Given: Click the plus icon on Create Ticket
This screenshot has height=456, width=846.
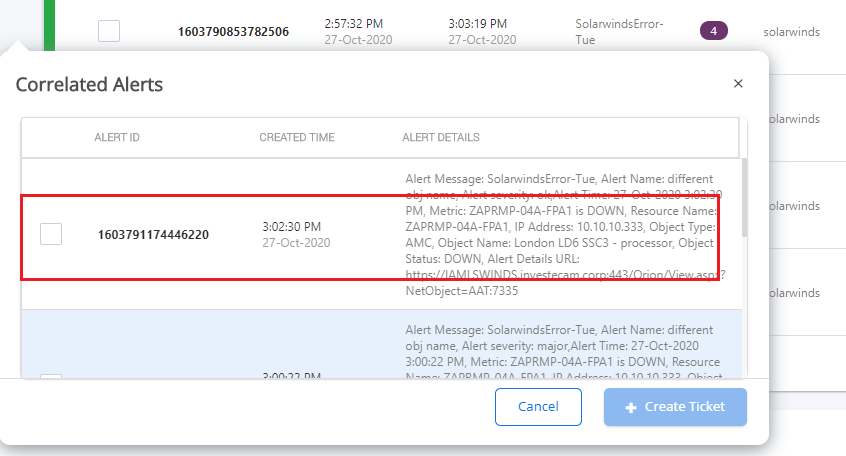Looking at the screenshot, I should tap(631, 407).
